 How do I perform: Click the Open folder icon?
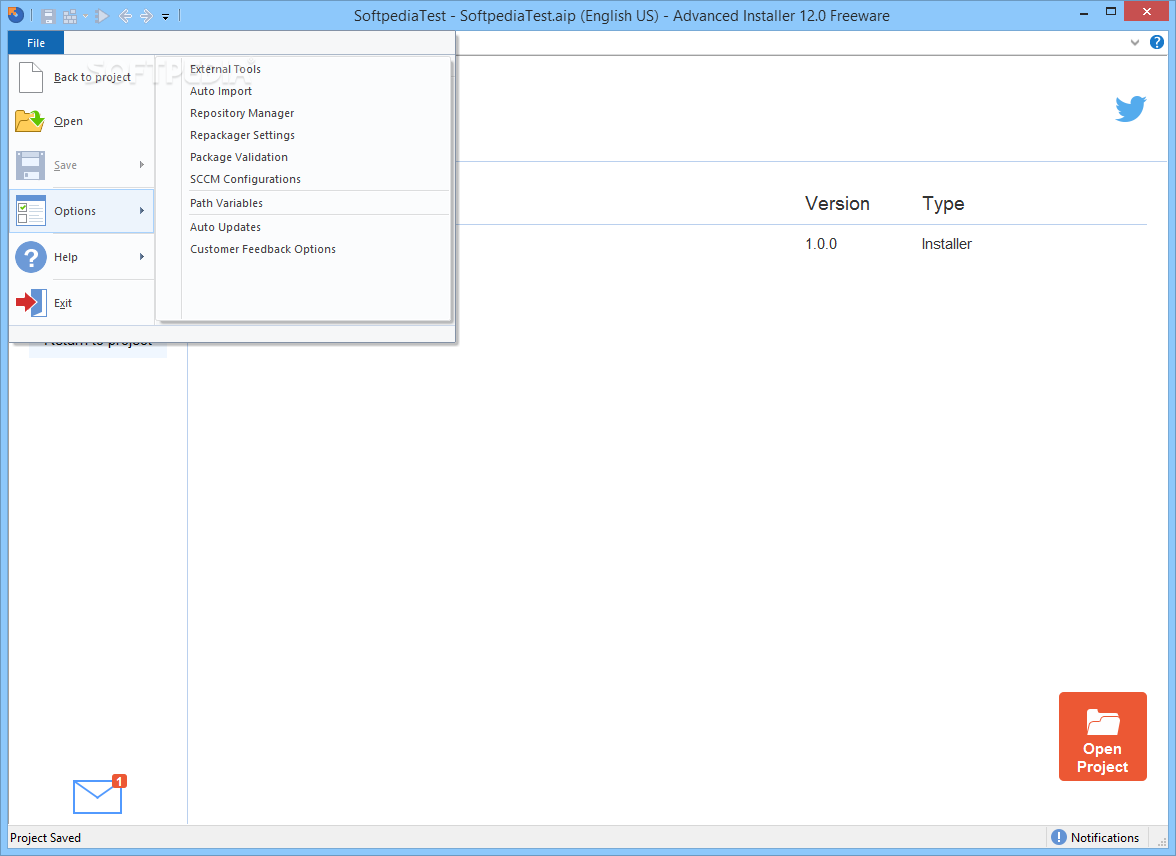coord(30,121)
